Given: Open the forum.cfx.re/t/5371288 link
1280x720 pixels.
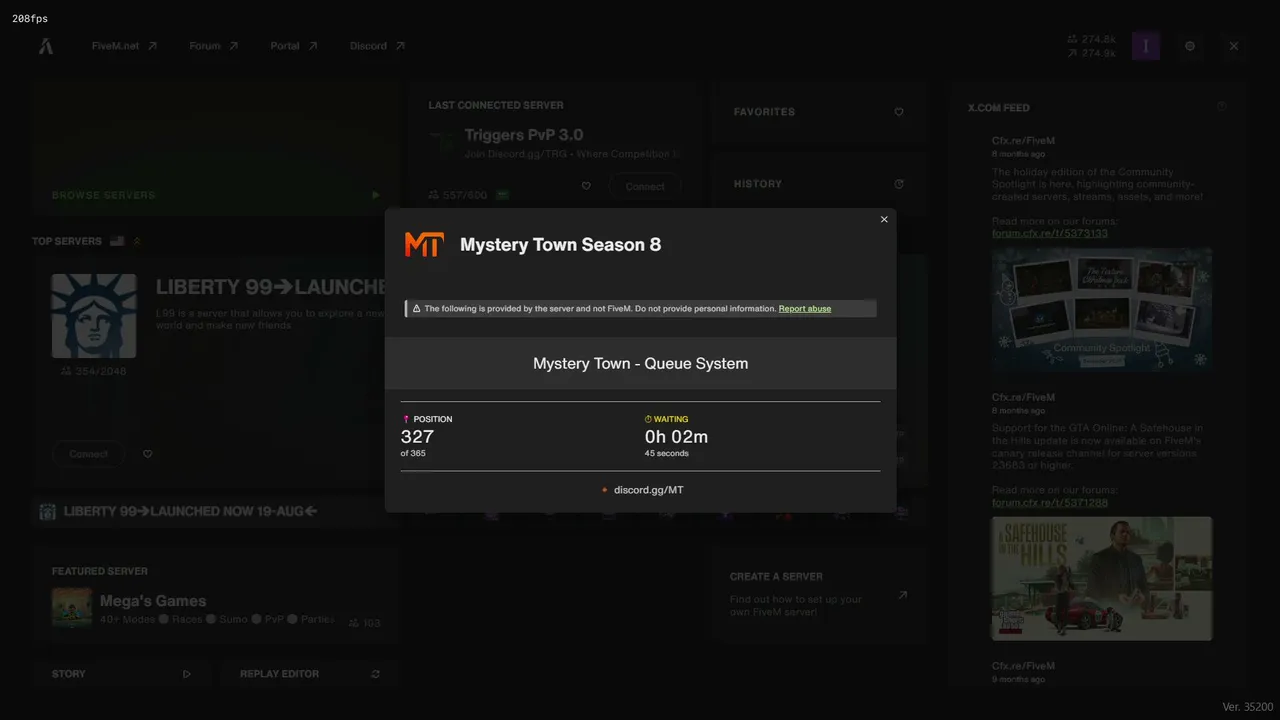Looking at the screenshot, I should click(1050, 502).
